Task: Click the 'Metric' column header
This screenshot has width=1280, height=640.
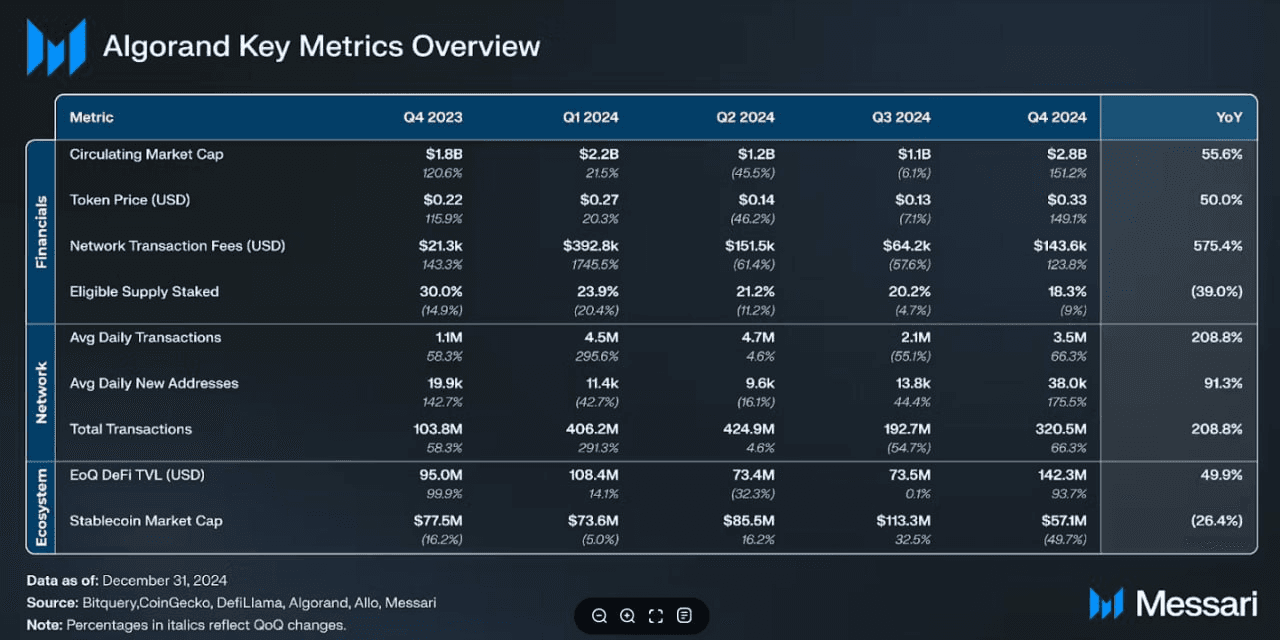Action: point(92,117)
